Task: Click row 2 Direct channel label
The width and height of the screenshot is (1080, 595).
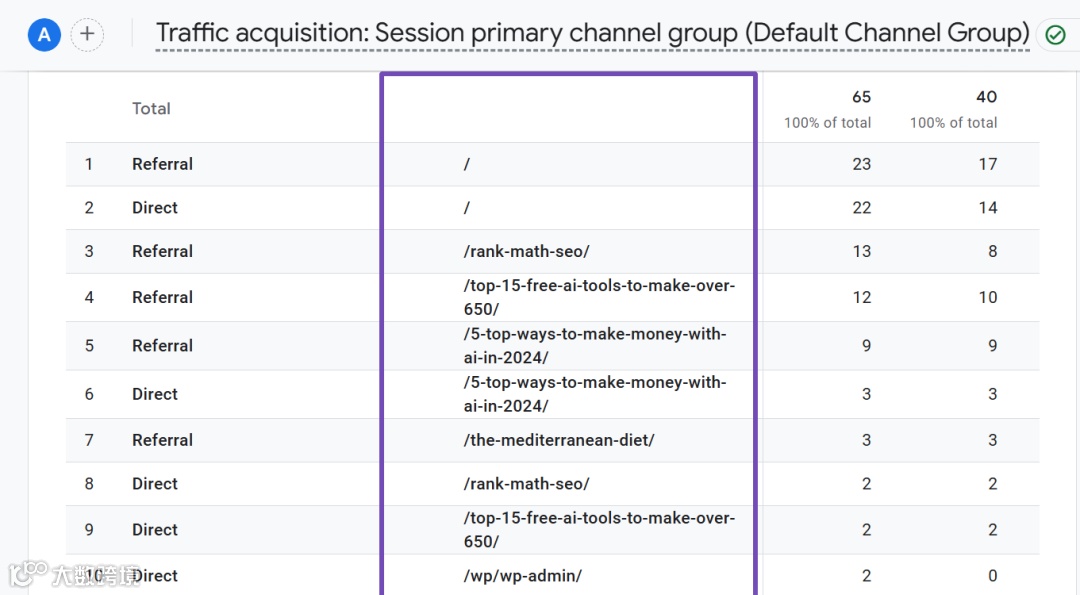Action: [x=155, y=208]
